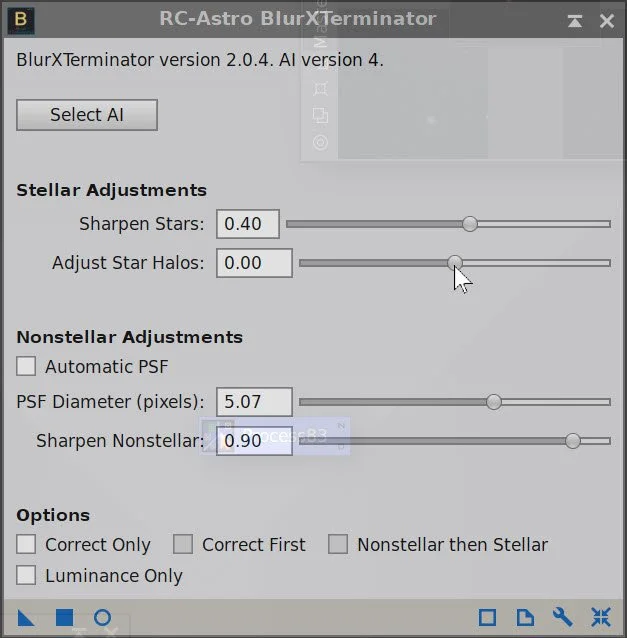
Task: Click the Sharpen Nonstellar slider handle
Action: point(572,441)
